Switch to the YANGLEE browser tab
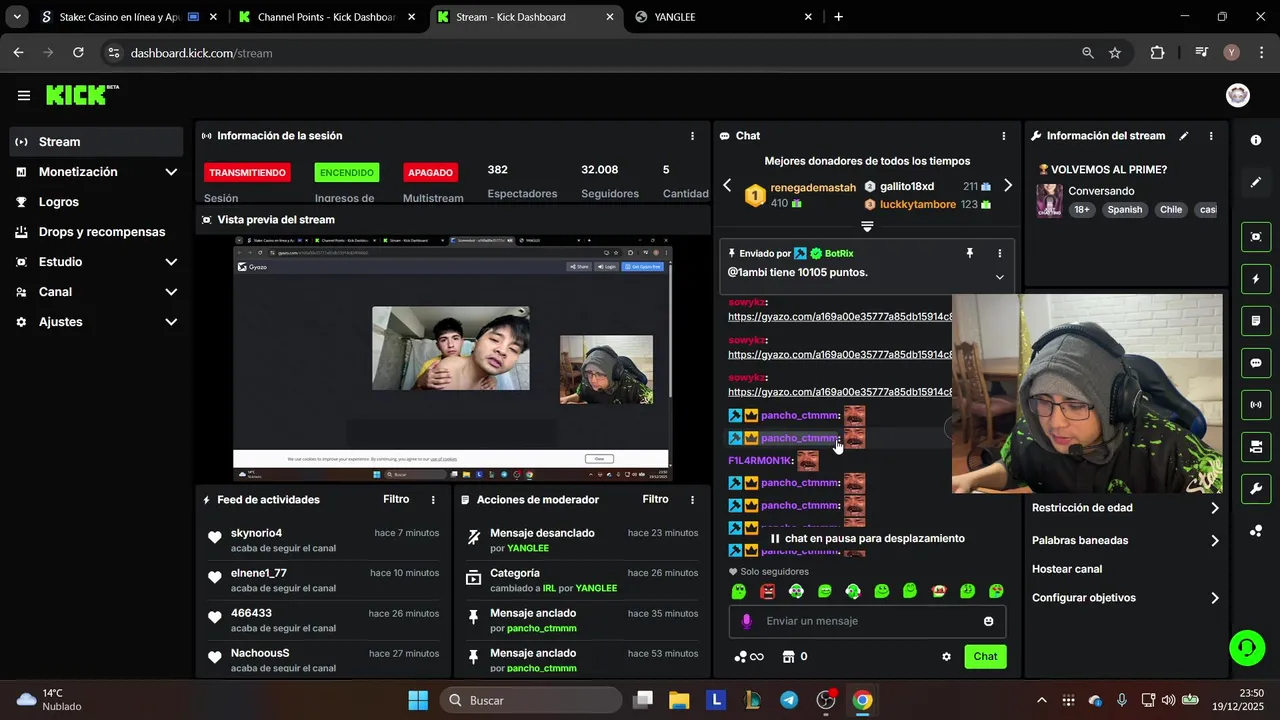Image resolution: width=1280 pixels, height=720 pixels. tap(725, 17)
